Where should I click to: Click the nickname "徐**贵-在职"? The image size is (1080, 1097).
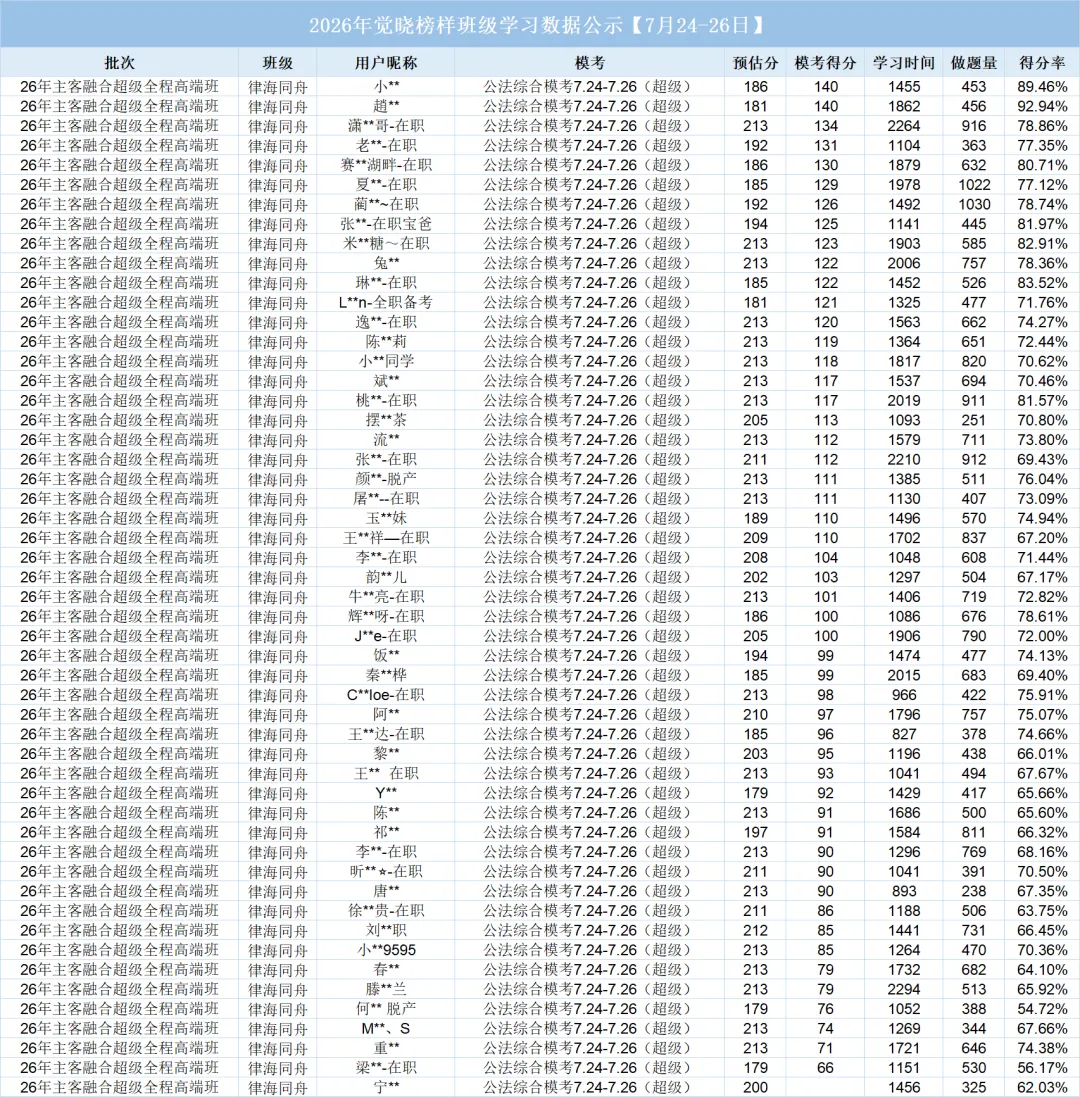[x=386, y=910]
